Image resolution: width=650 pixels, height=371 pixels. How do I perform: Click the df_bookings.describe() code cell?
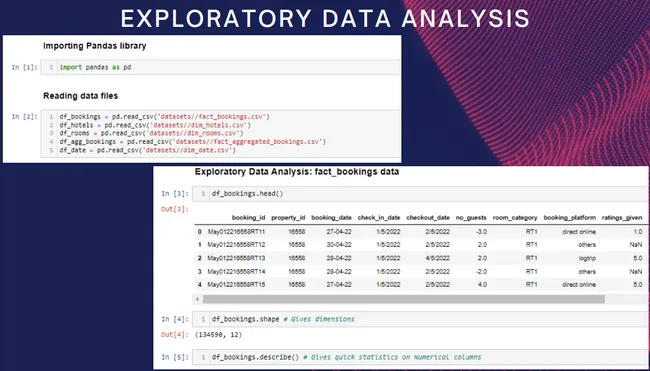(420, 357)
